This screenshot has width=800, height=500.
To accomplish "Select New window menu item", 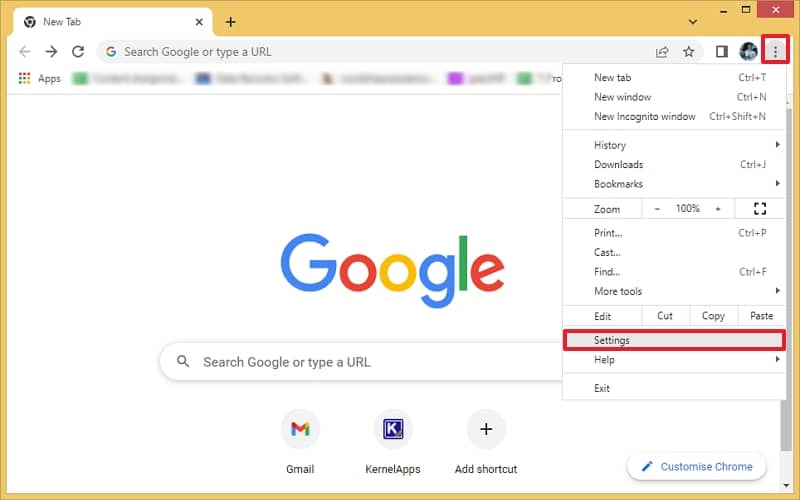I will [x=673, y=97].
